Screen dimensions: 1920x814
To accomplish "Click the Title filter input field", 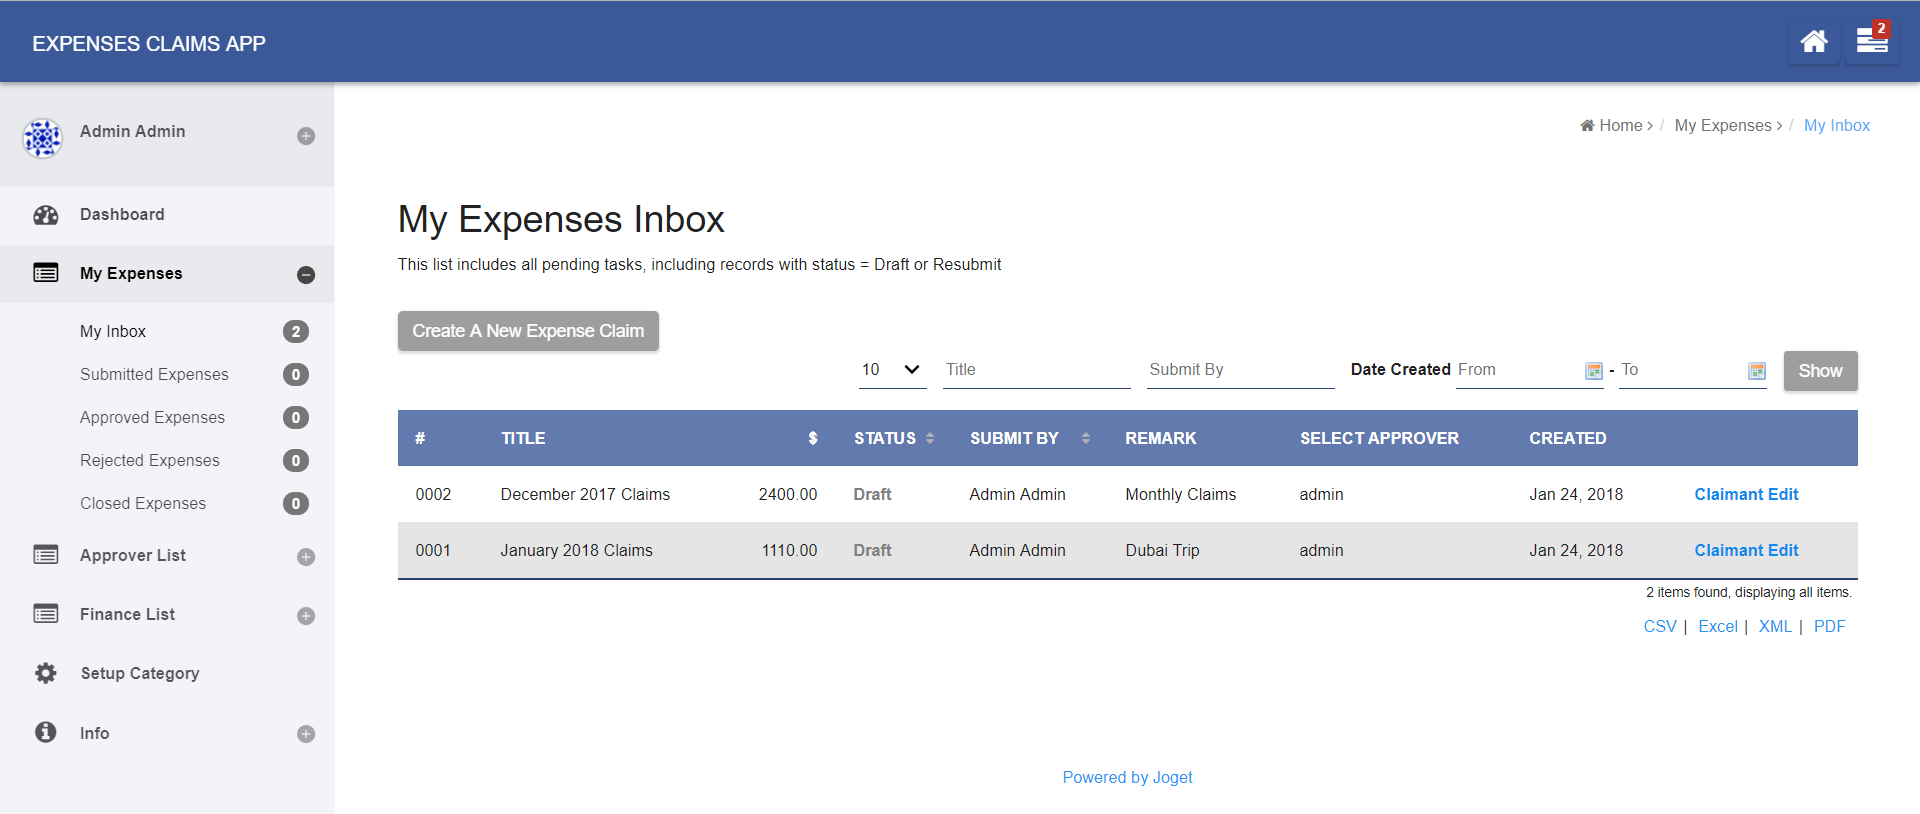I will click(1036, 370).
